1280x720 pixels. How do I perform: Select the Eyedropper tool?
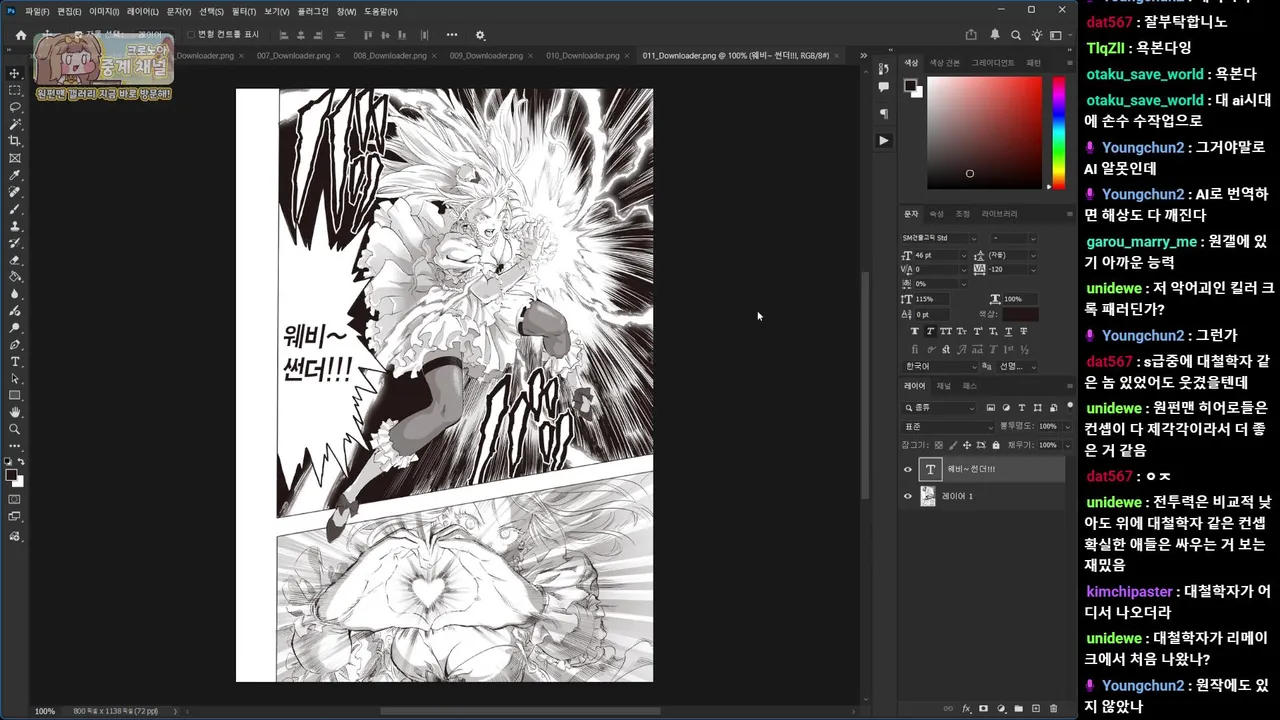click(x=15, y=175)
